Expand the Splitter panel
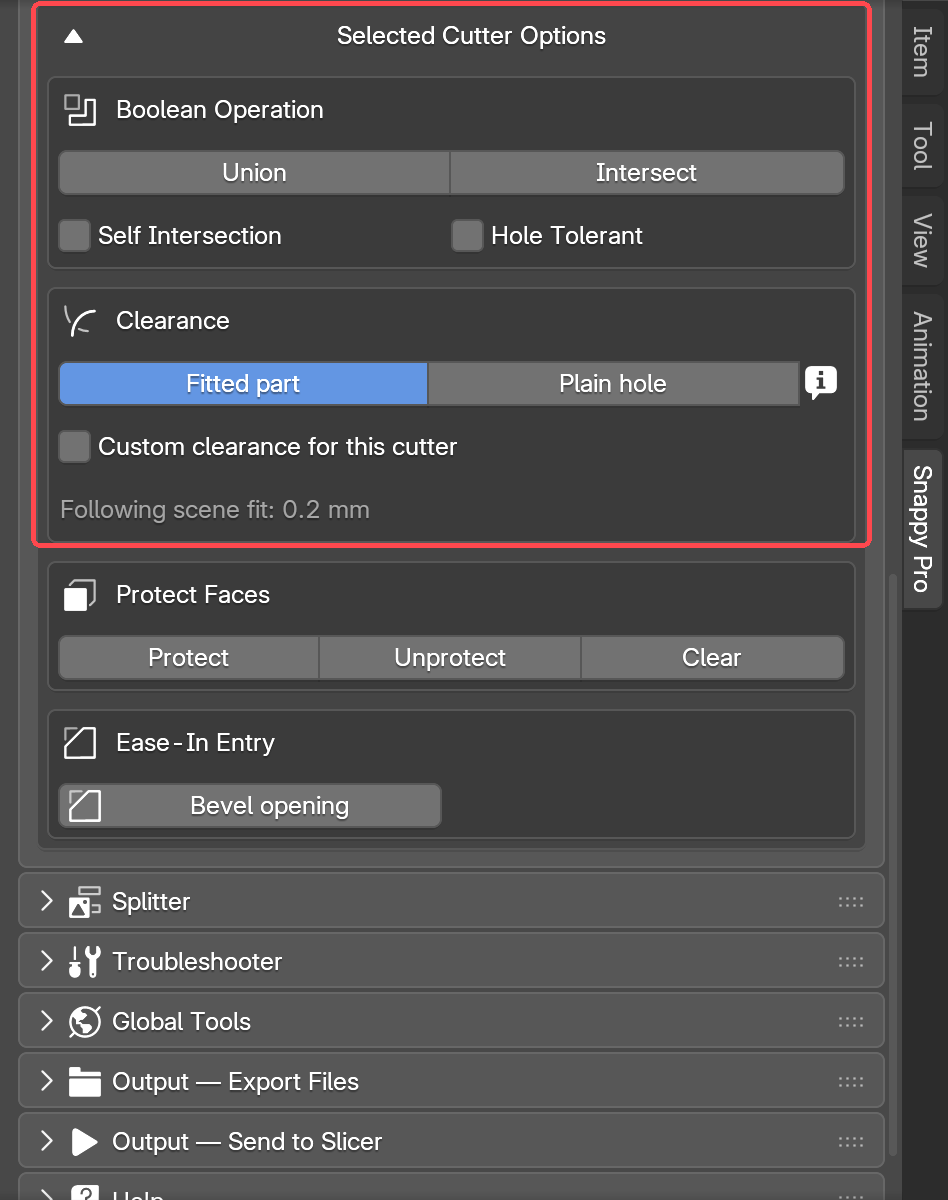 coord(46,902)
